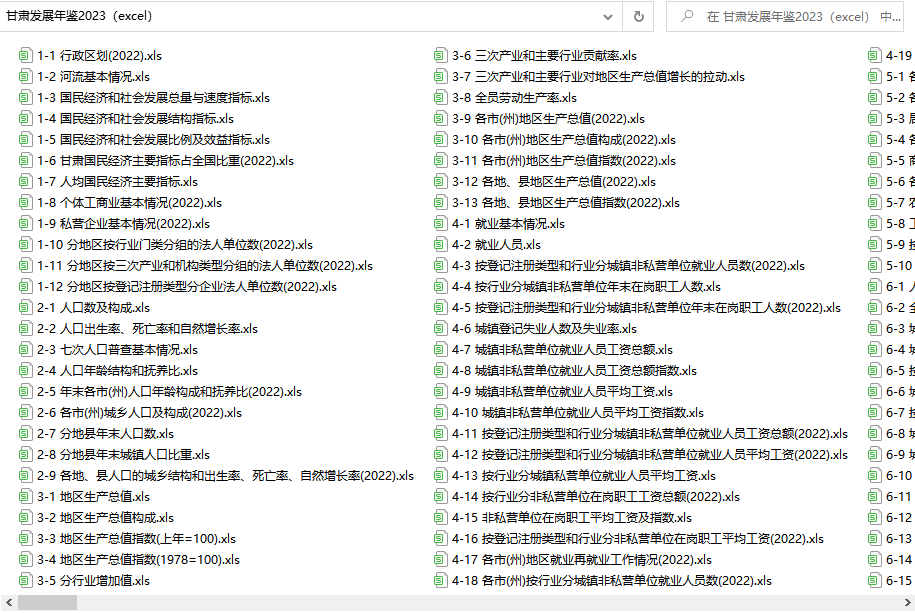
Task: Select file icon of 4-2 就业人员.xls
Action: pyautogui.click(x=440, y=245)
